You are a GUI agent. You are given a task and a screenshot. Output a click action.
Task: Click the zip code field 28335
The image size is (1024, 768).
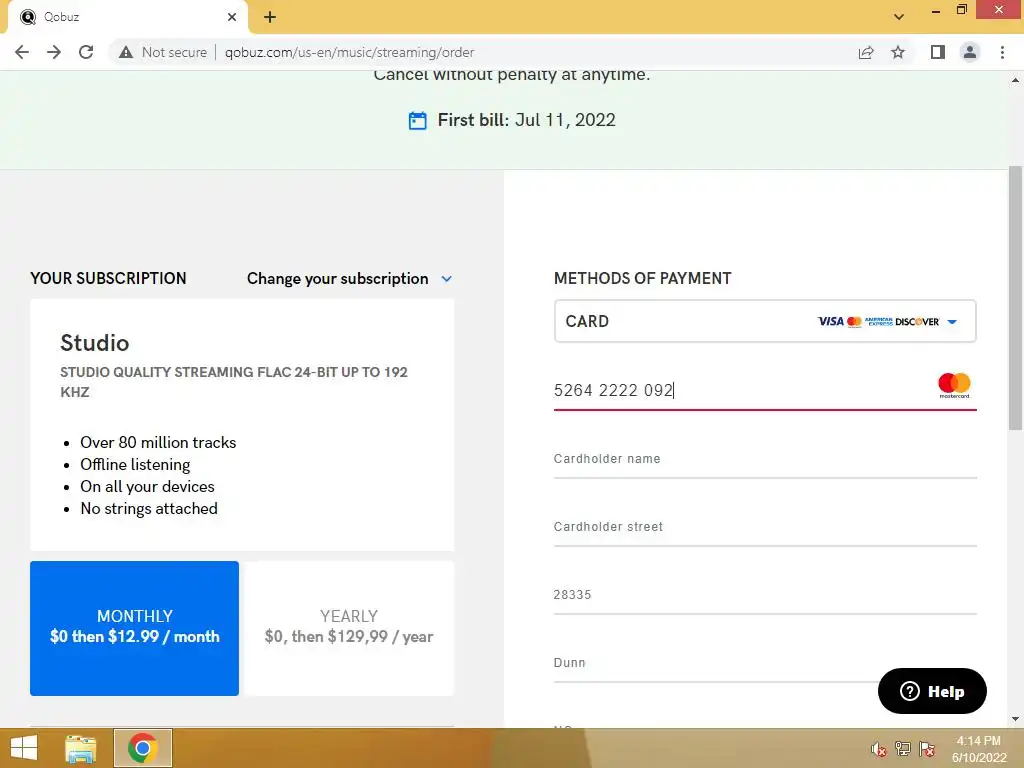(765, 595)
